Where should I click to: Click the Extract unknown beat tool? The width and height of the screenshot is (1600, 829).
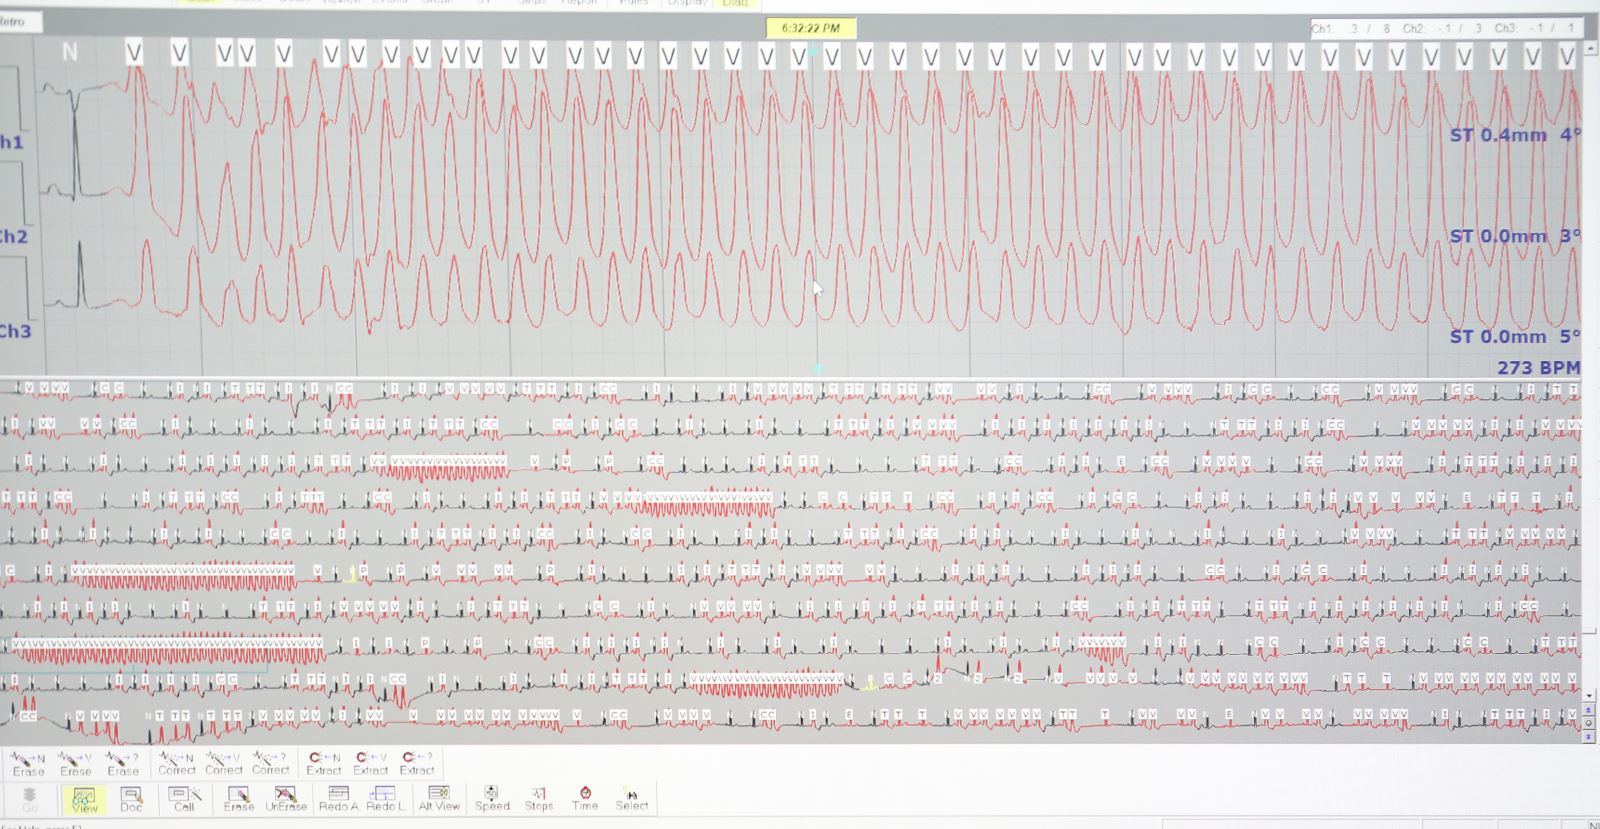tap(417, 763)
